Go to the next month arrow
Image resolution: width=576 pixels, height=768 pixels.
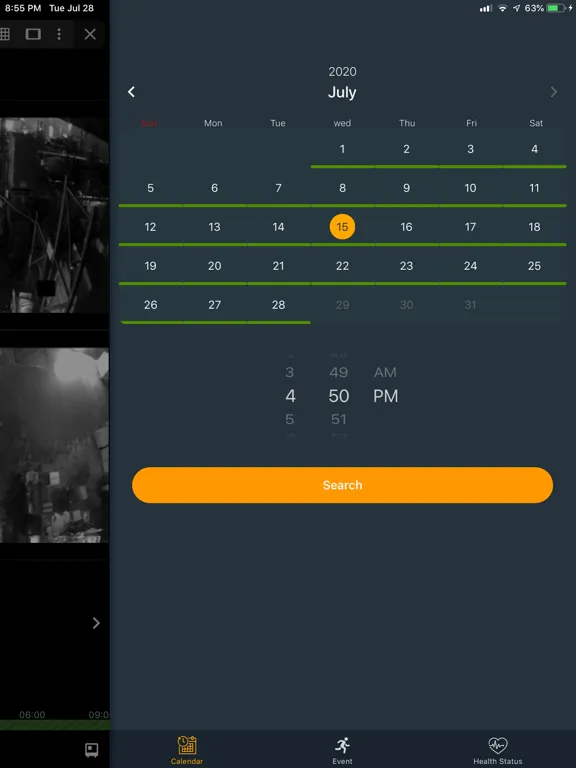pos(553,92)
